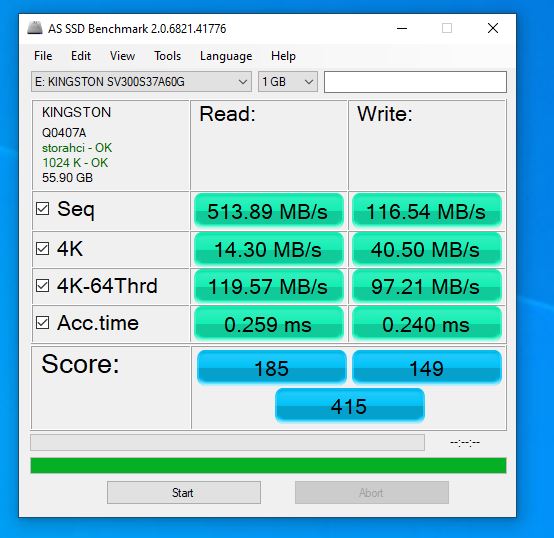Screen dimensions: 554x538
Task: Select the Seq read result 513.89 MB/s
Action: pos(269,211)
